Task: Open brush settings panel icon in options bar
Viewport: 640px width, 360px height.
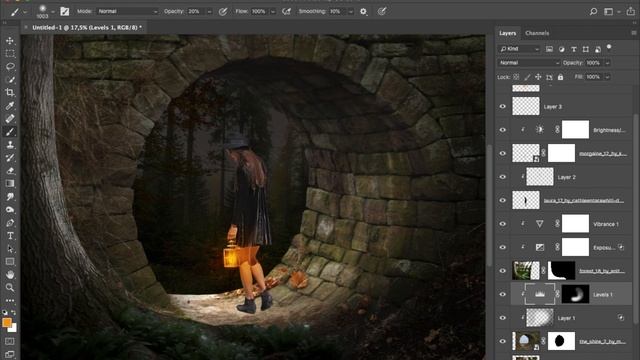Action: pos(64,11)
